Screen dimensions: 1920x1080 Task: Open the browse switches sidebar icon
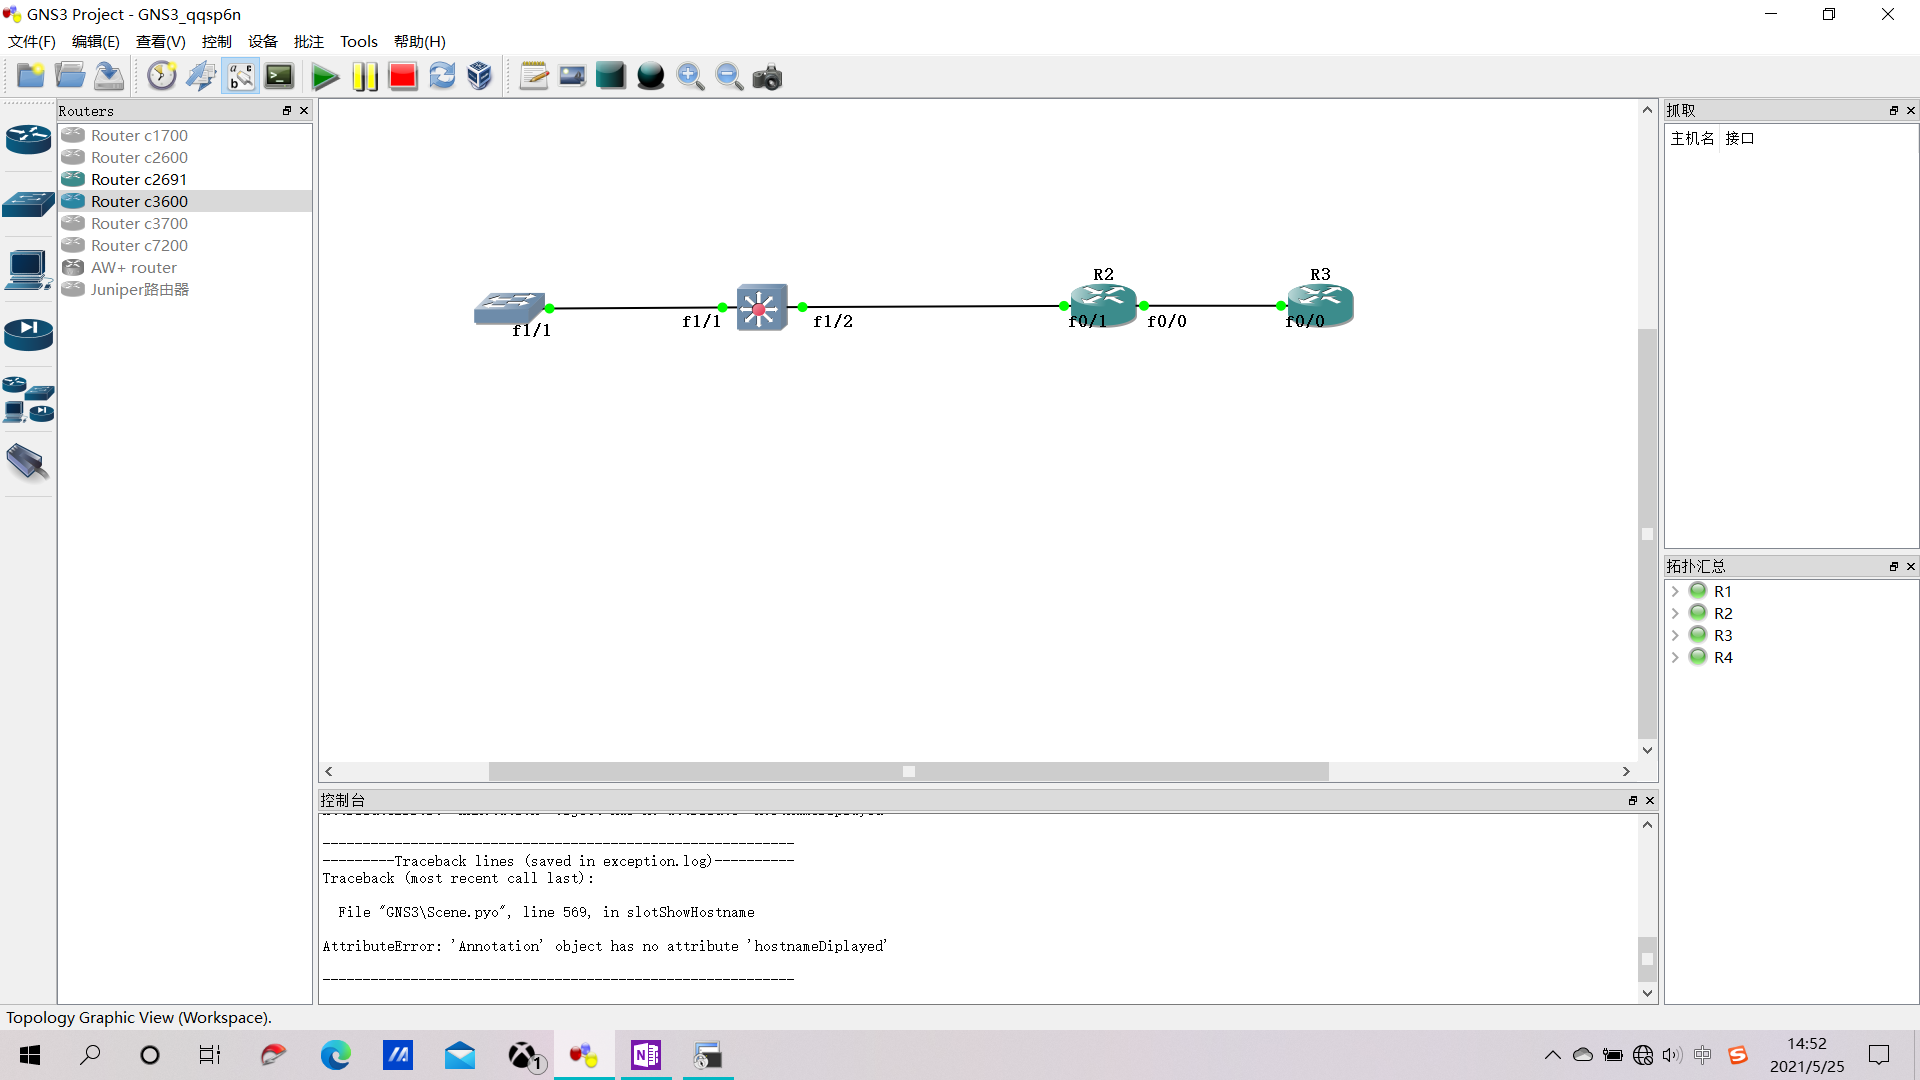(x=28, y=204)
